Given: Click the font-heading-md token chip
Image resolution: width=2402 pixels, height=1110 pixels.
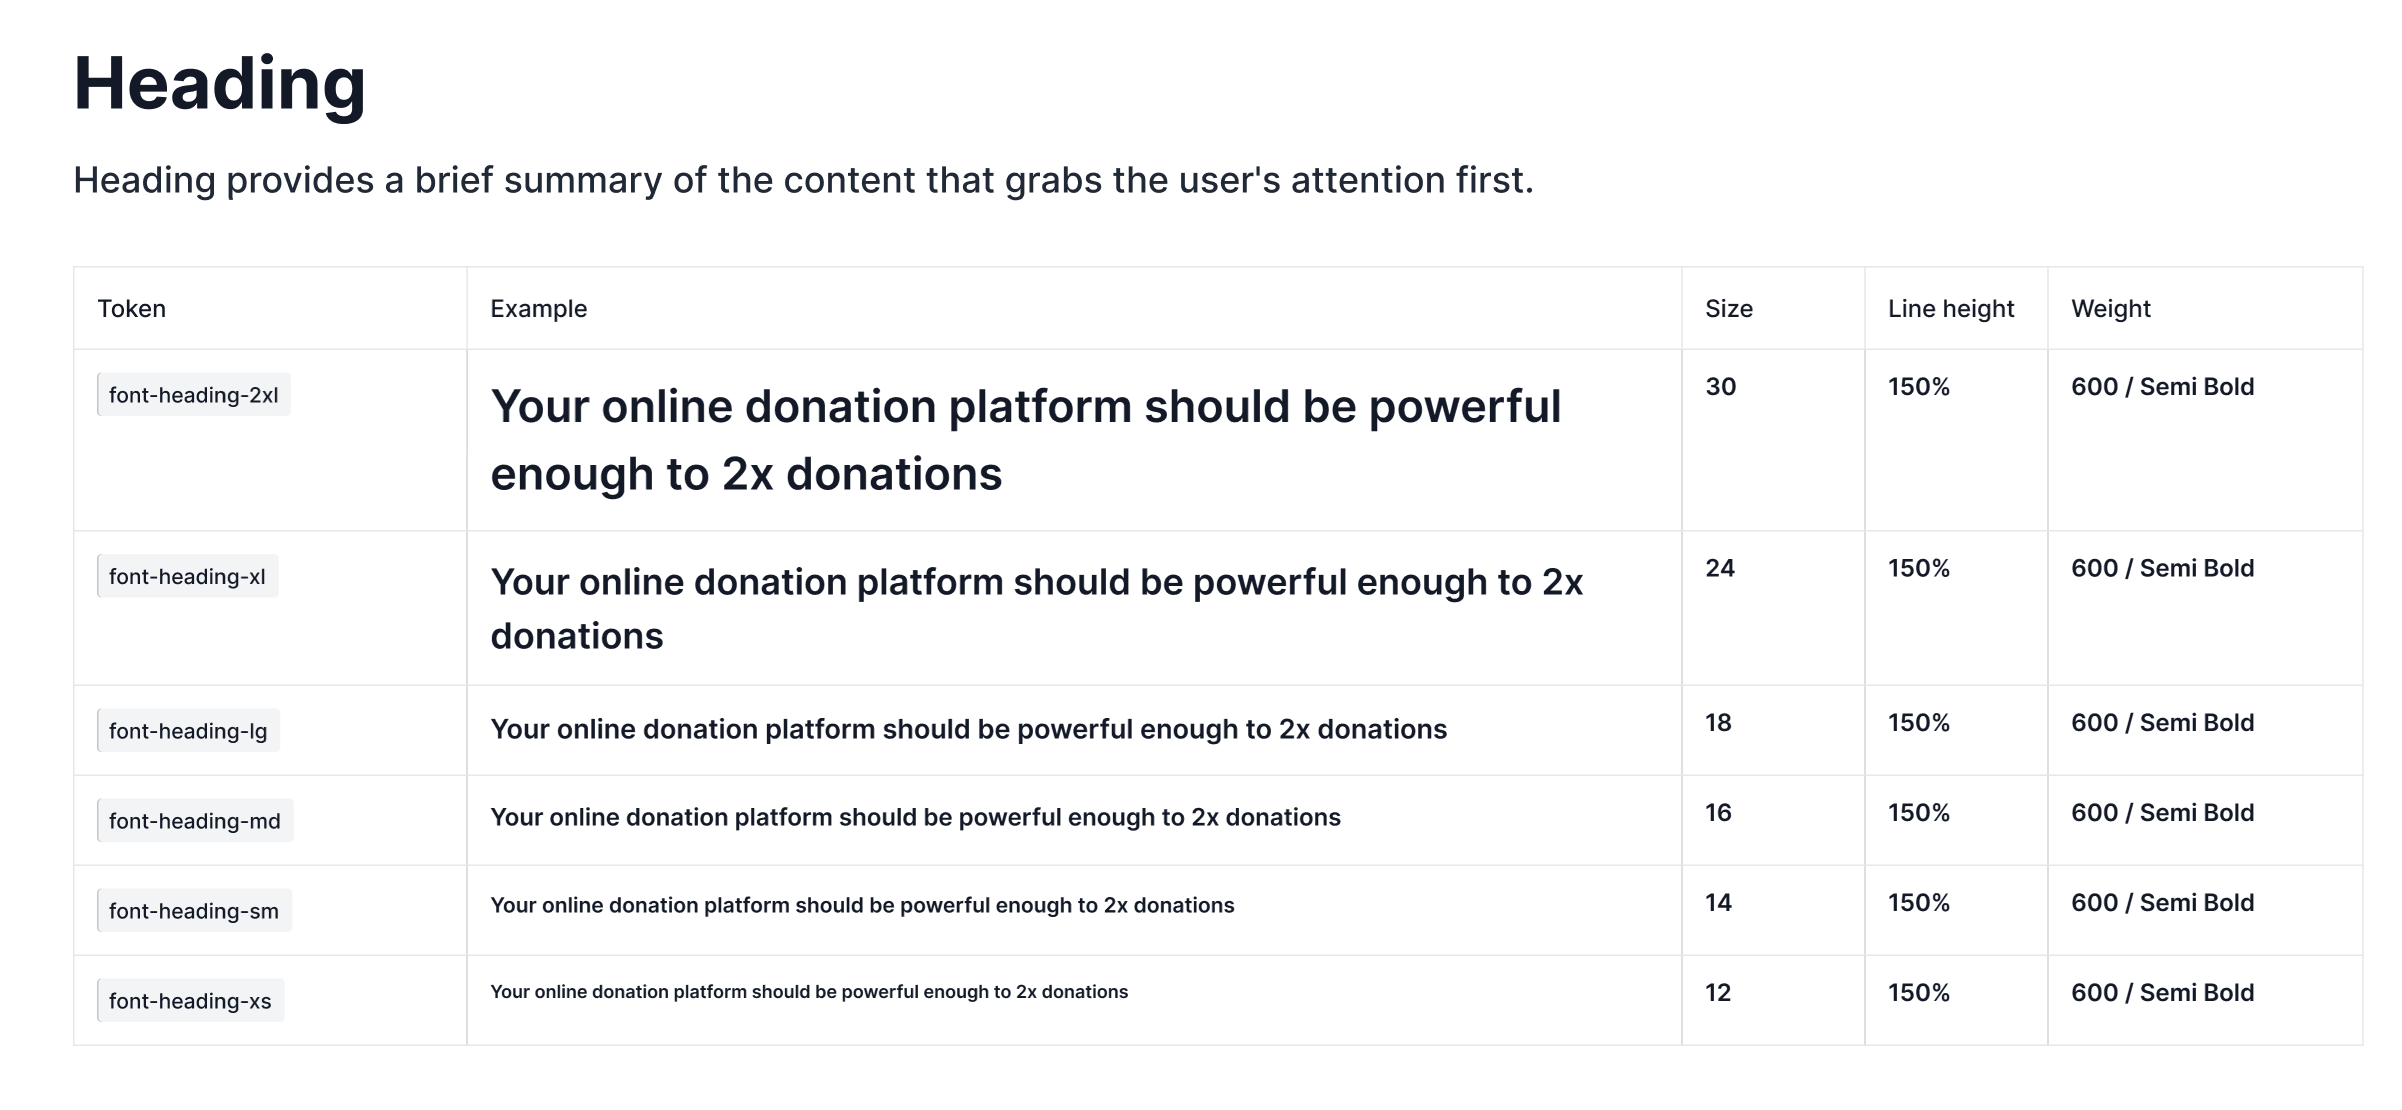Looking at the screenshot, I should (x=194, y=821).
